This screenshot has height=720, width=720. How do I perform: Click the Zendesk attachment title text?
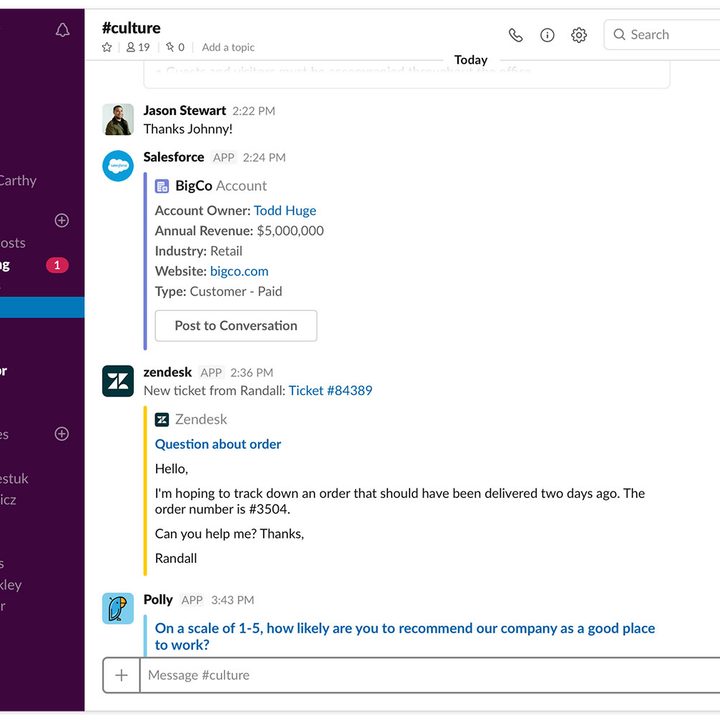[x=201, y=420]
